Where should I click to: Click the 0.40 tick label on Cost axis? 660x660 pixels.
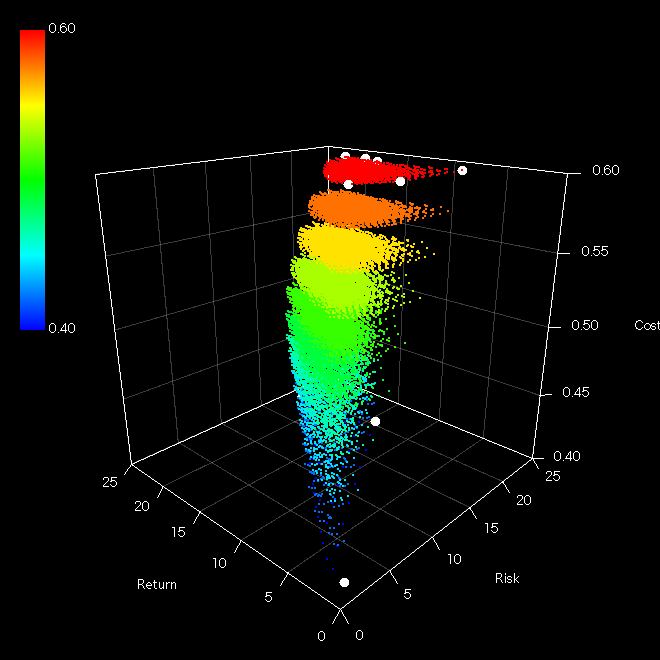click(567, 456)
